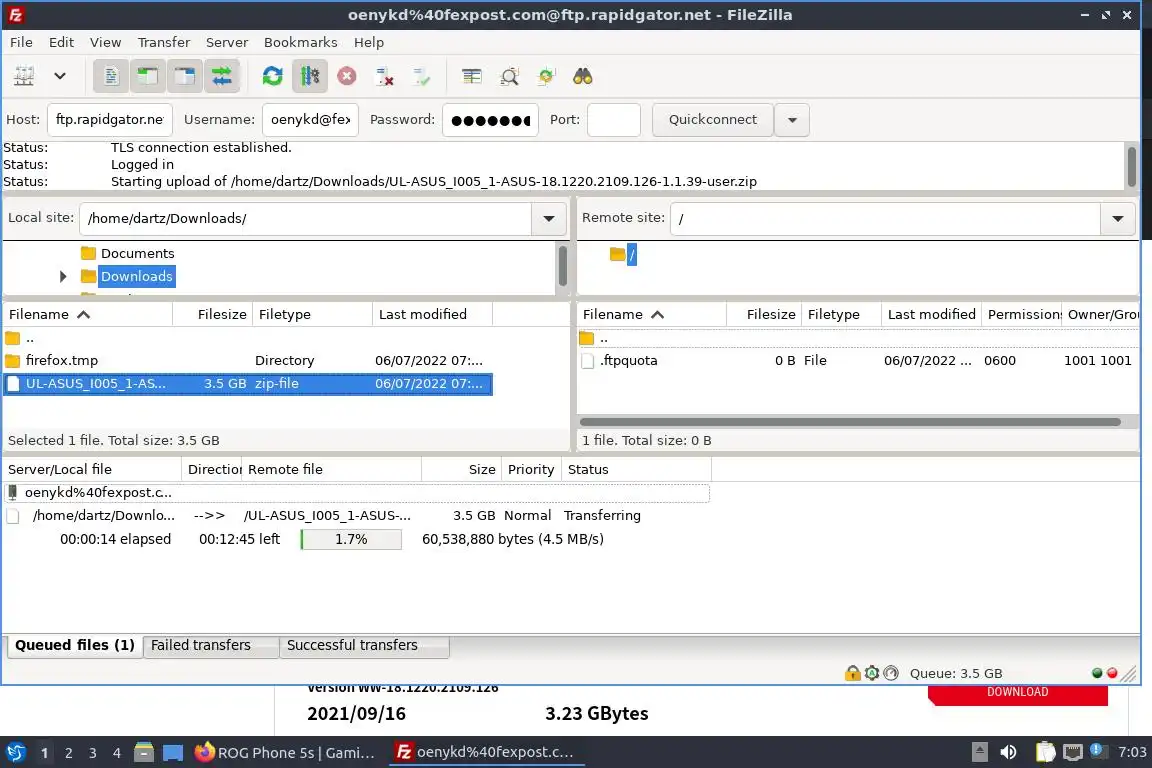This screenshot has height=768, width=1152.
Task: Open Local site path dropdown
Action: [548, 218]
